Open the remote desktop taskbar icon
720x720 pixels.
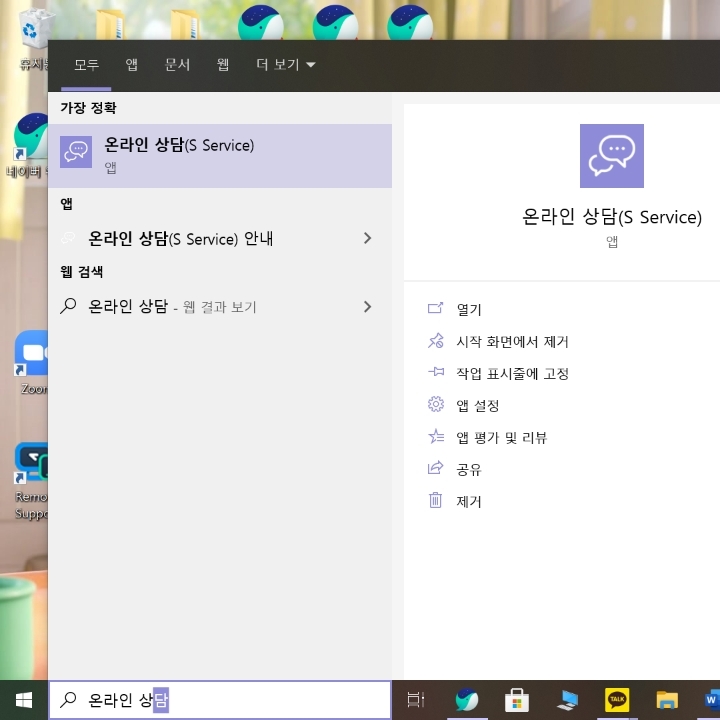(567, 701)
